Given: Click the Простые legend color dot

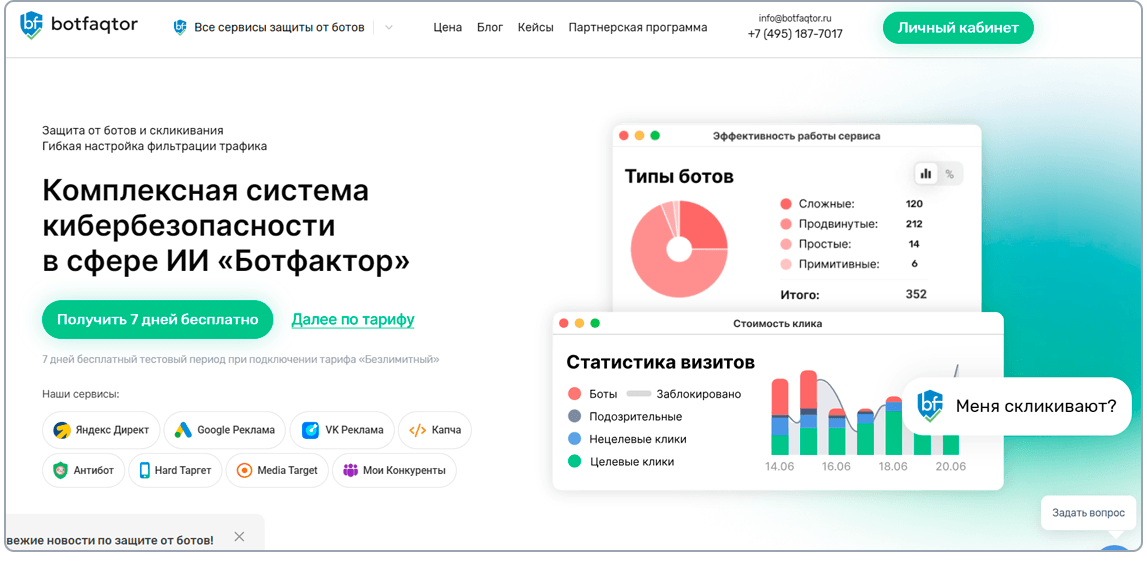Looking at the screenshot, I should tap(786, 244).
